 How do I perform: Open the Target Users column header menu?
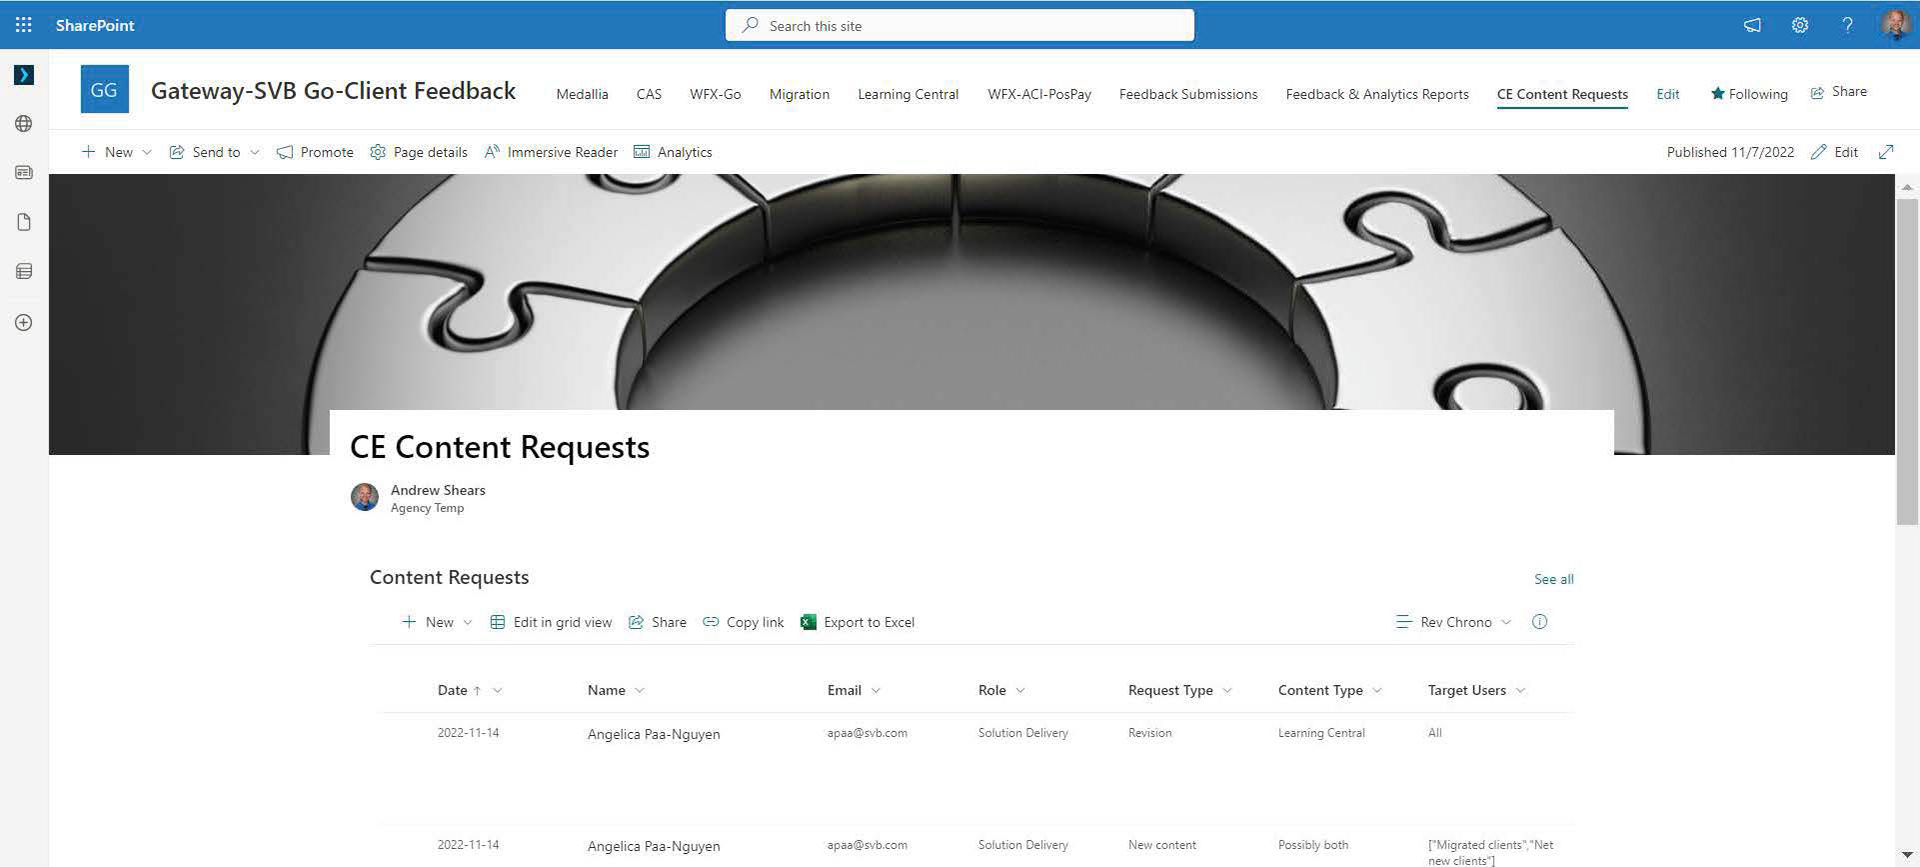point(1477,690)
